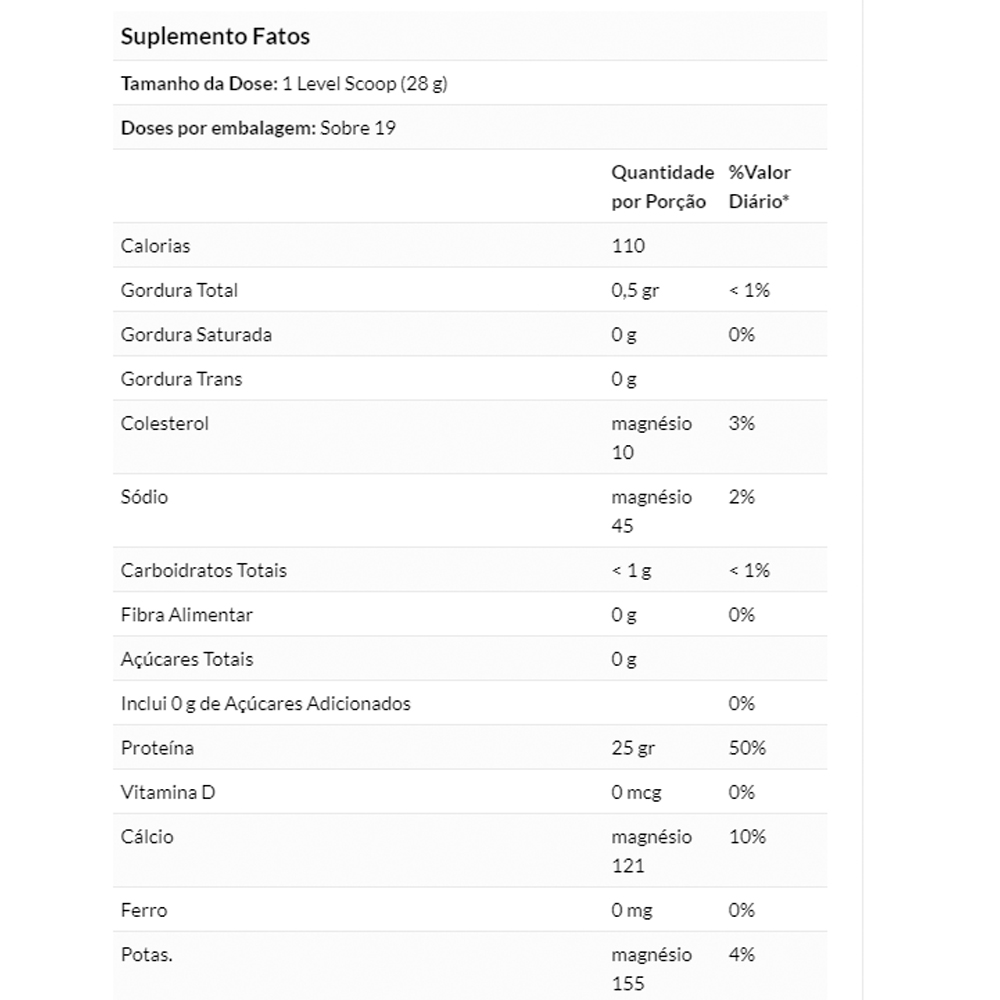
Task: Select the "Tamanho da Dose" label
Action: tap(198, 84)
